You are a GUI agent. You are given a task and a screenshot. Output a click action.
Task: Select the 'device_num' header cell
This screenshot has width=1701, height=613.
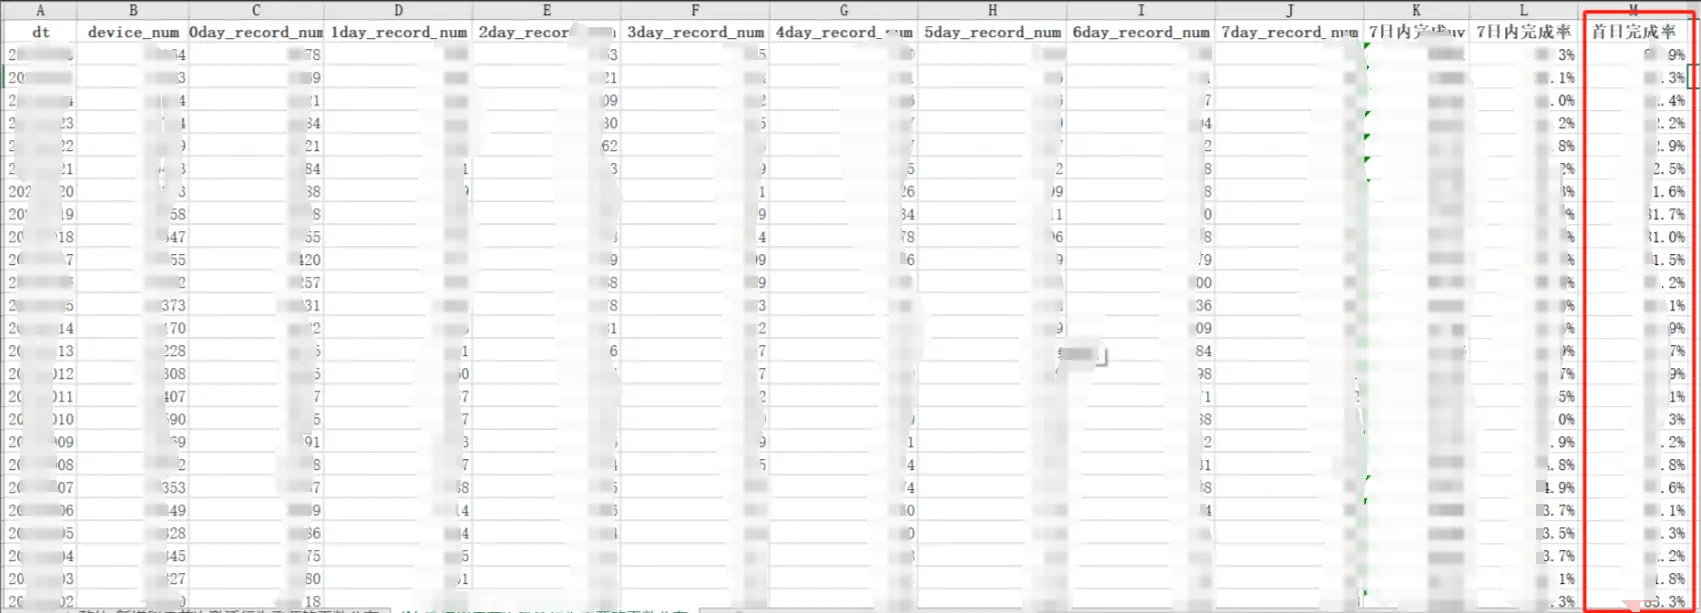point(133,32)
